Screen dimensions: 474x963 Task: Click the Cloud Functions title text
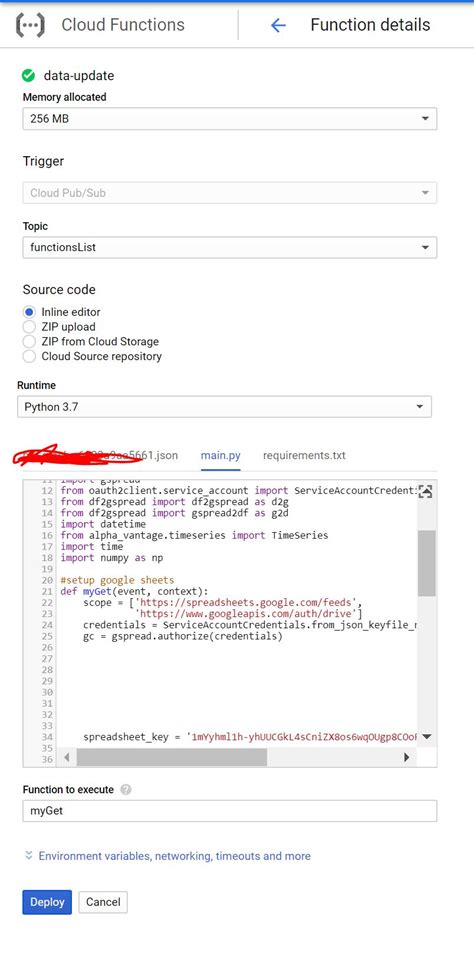[x=123, y=25]
